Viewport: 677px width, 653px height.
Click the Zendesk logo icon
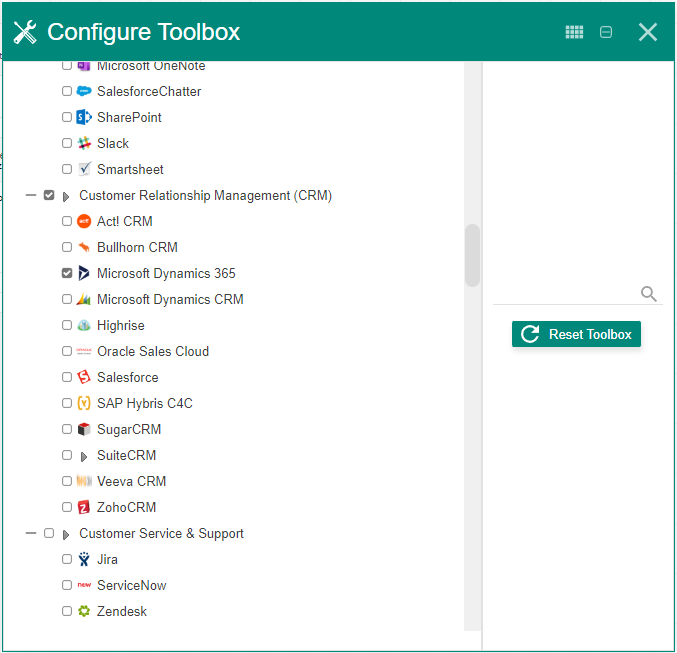point(84,611)
